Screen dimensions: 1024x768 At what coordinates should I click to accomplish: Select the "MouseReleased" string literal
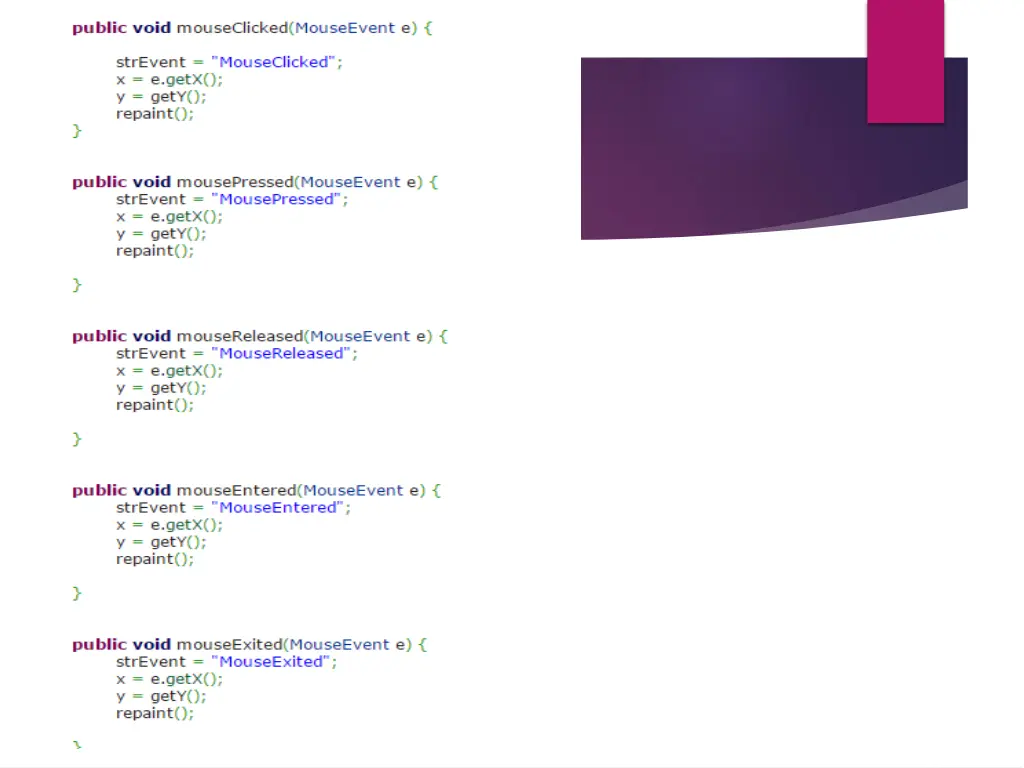coord(281,353)
